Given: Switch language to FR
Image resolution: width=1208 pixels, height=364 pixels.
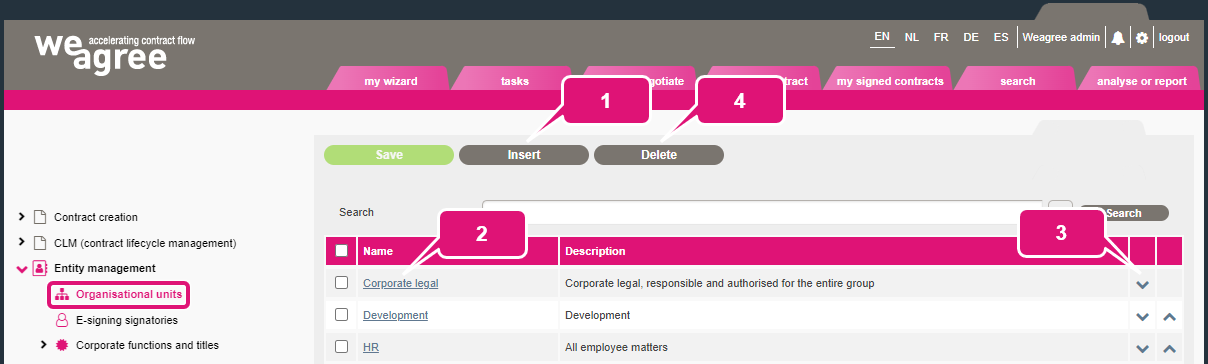Looking at the screenshot, I should (941, 37).
